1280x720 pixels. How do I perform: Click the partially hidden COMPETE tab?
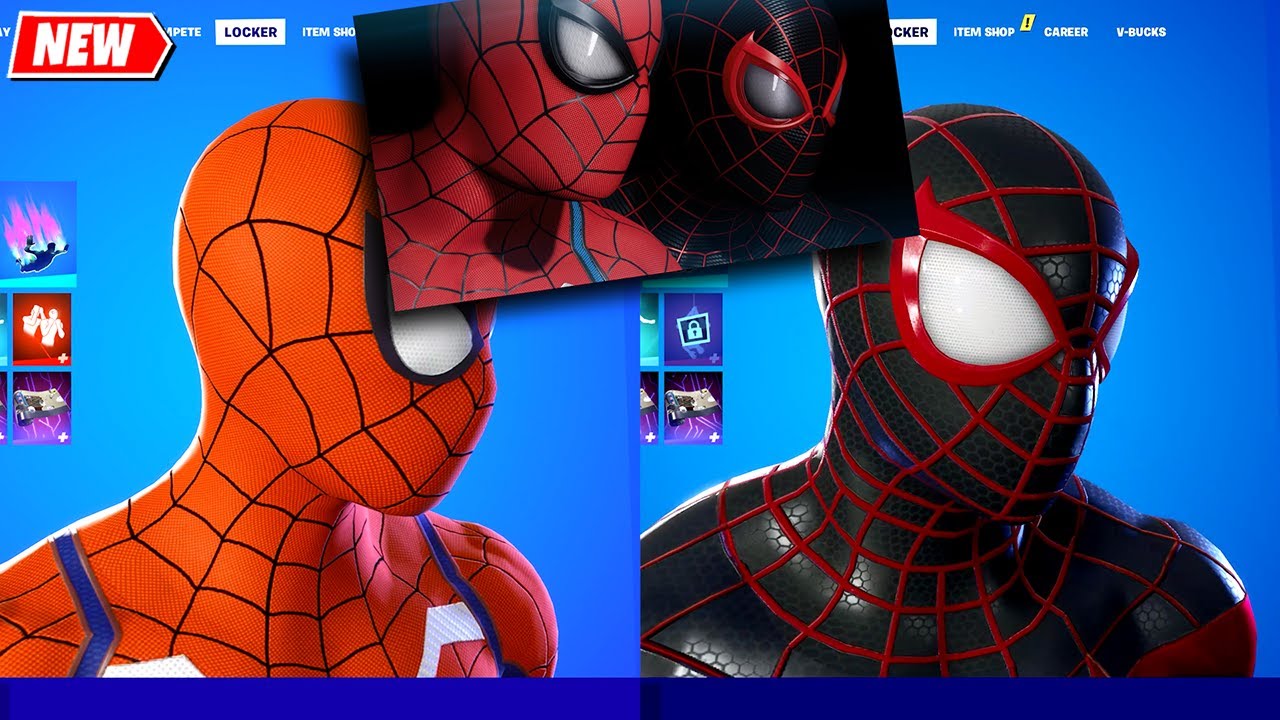click(187, 32)
